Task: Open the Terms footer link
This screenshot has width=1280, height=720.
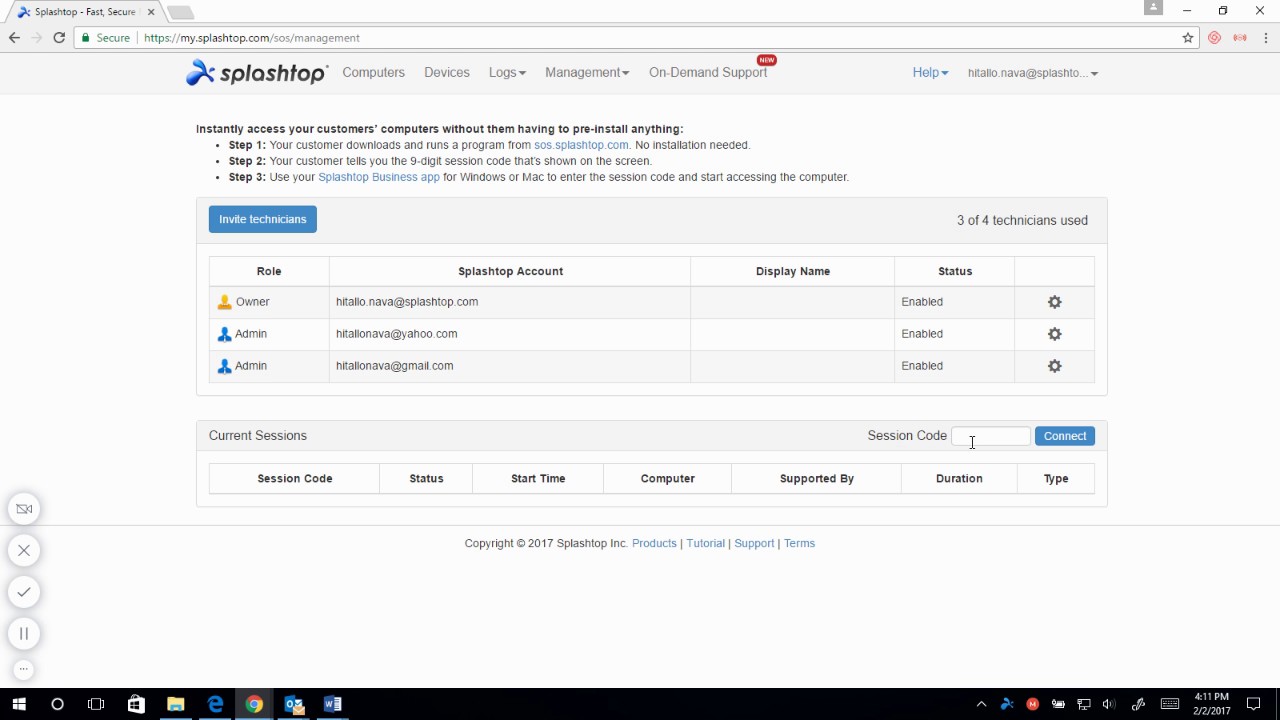Action: 799,543
